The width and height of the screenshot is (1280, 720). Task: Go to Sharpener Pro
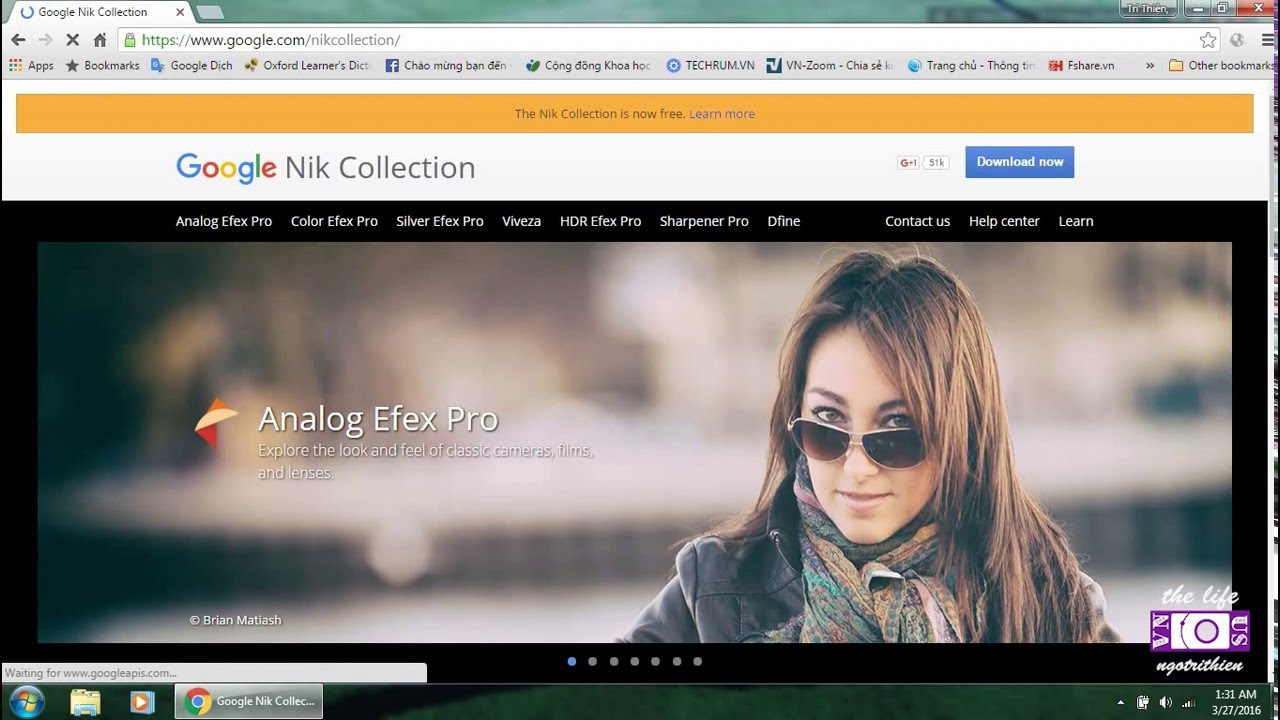[x=704, y=221]
